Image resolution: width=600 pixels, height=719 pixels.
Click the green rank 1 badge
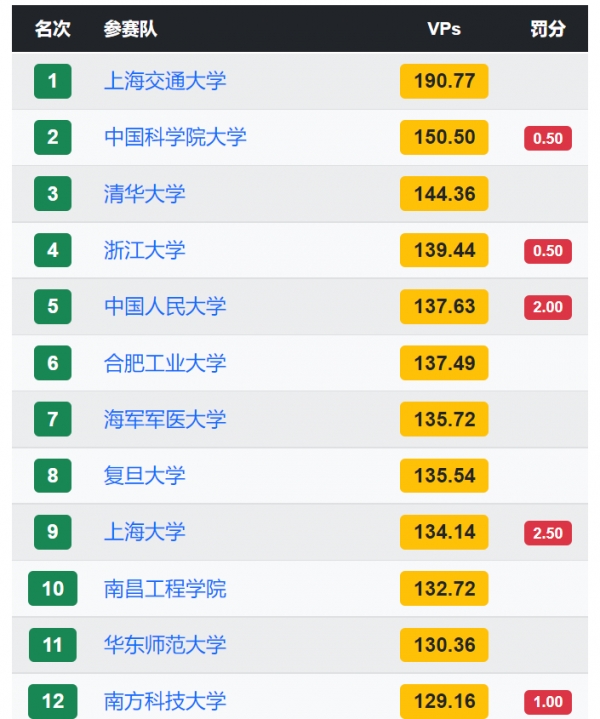pos(53,81)
